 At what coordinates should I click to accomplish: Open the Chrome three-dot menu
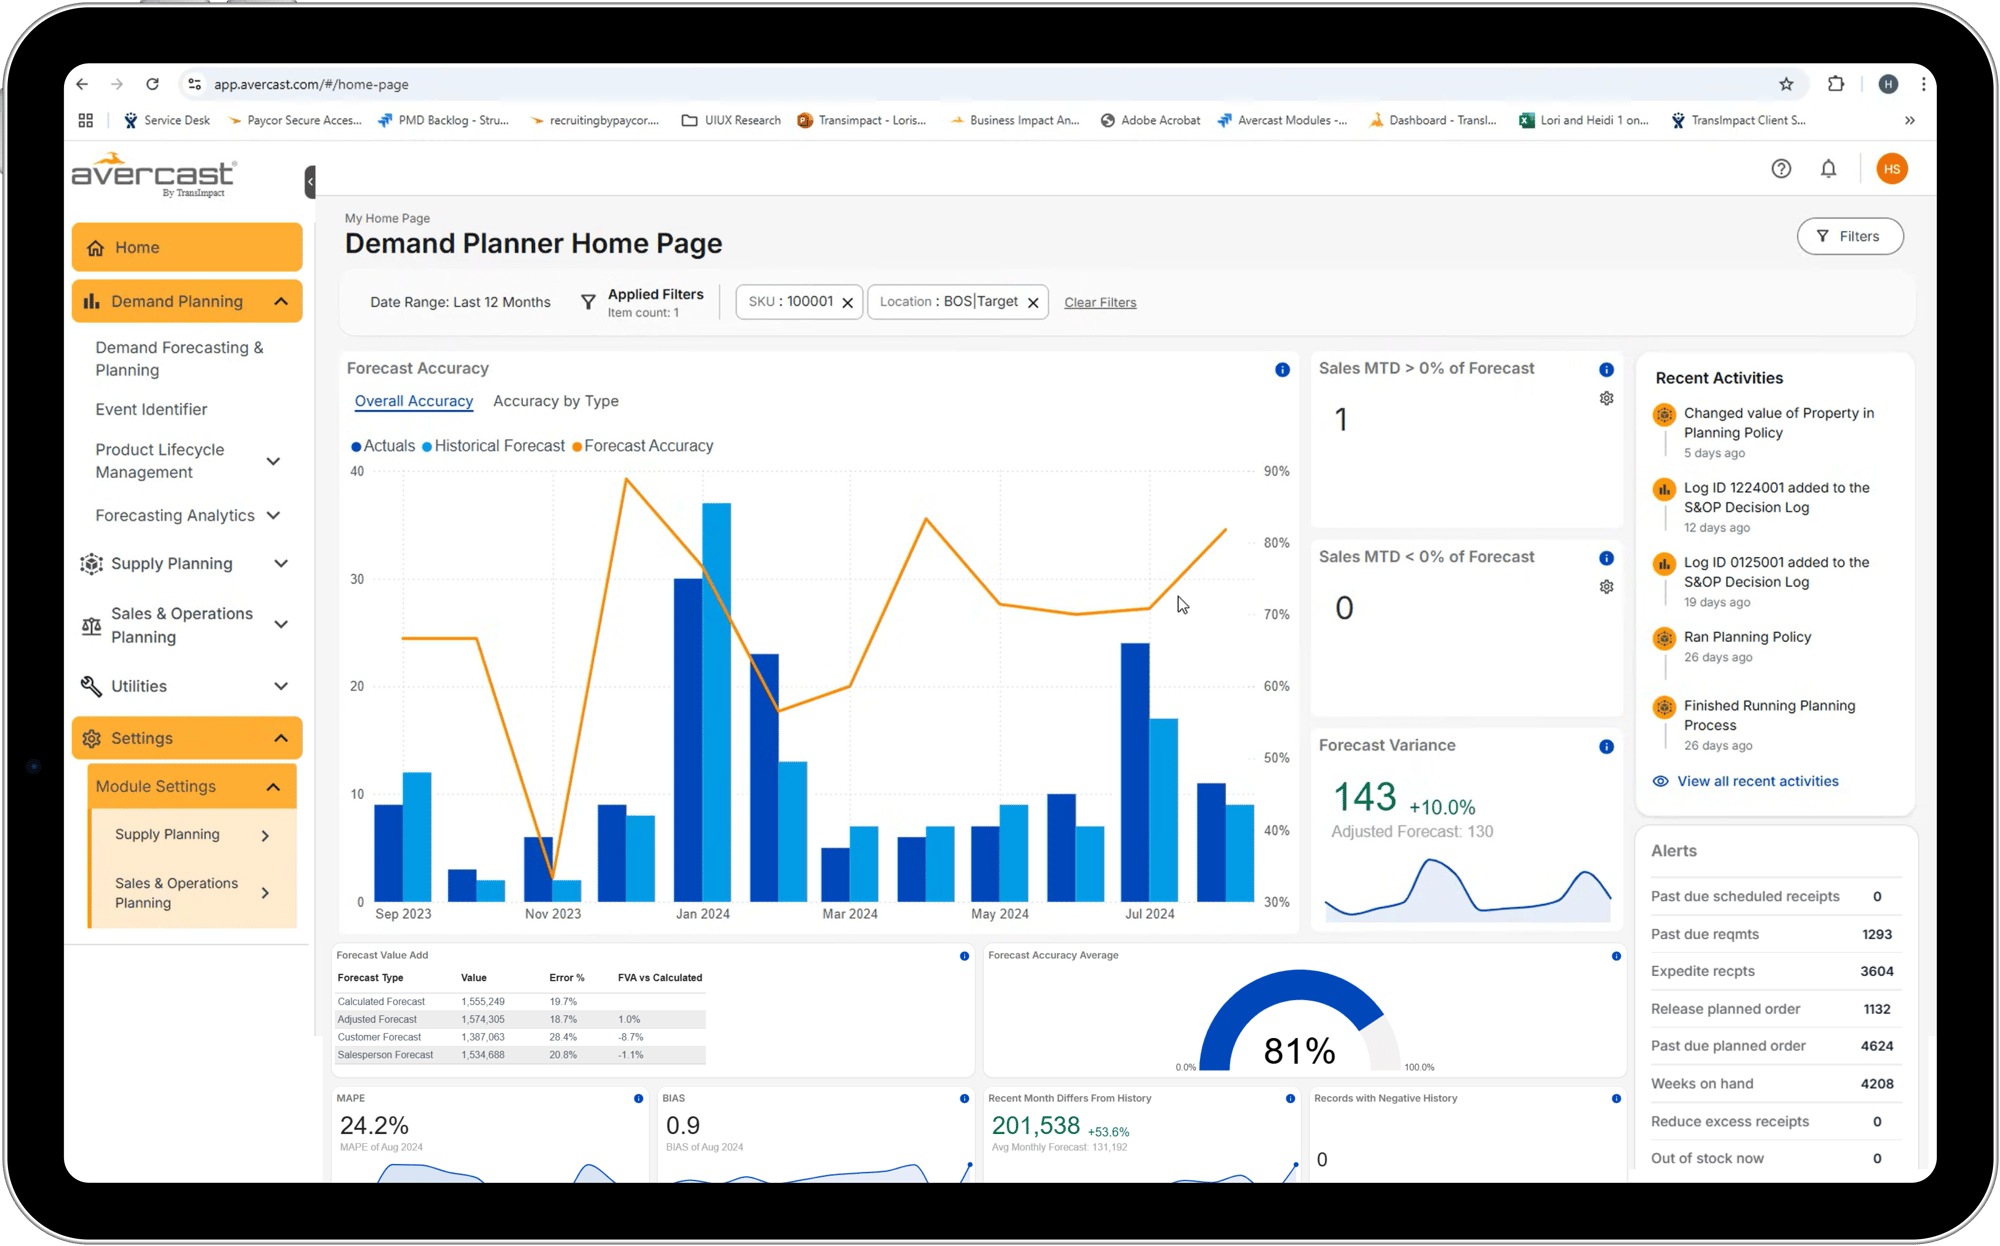click(1923, 84)
